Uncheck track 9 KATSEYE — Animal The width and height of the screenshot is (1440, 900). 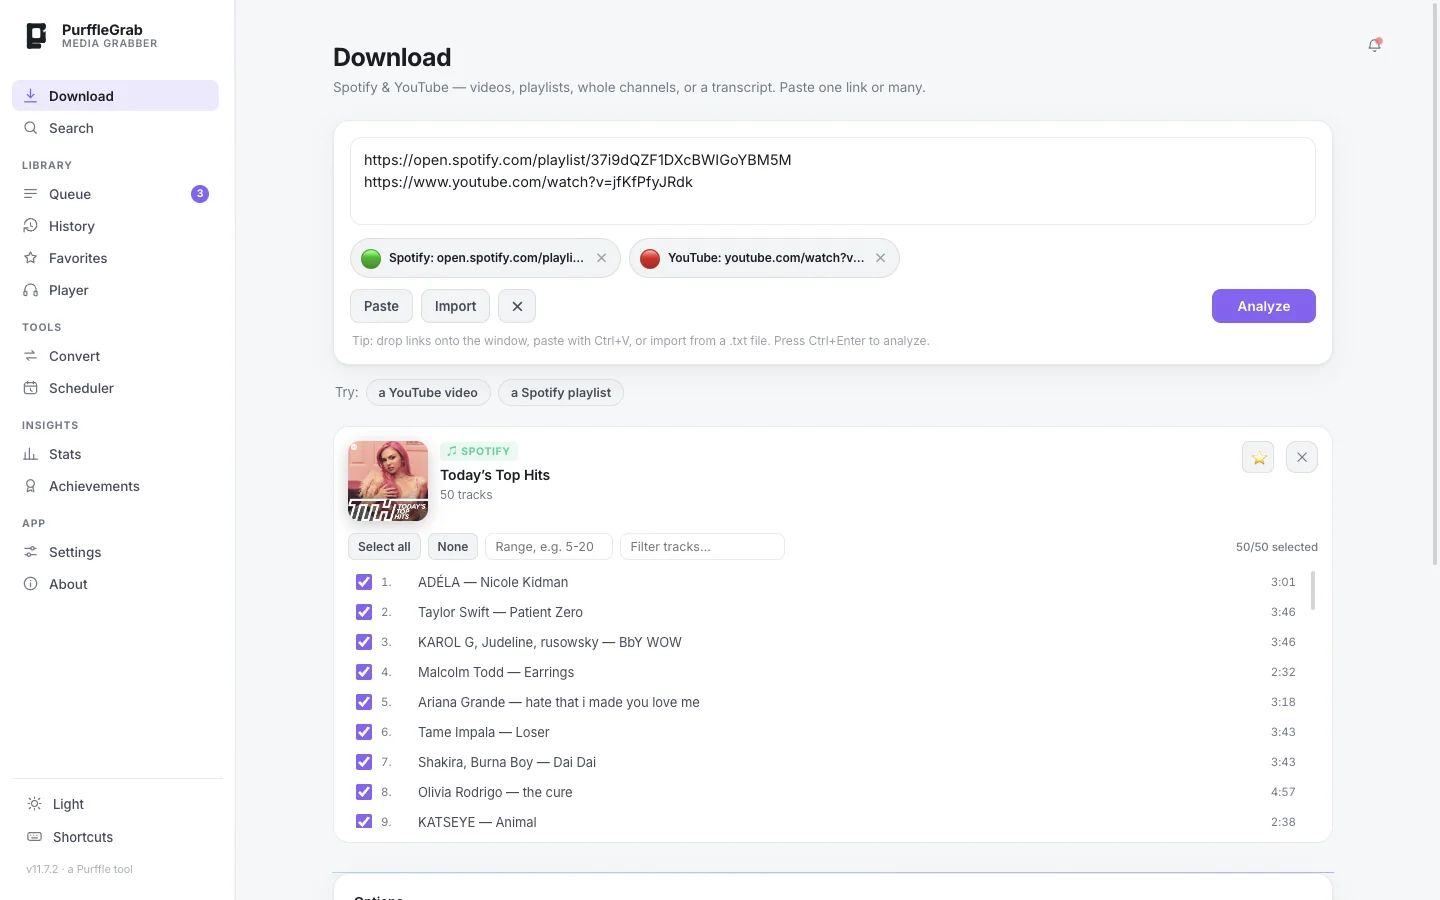(x=364, y=822)
